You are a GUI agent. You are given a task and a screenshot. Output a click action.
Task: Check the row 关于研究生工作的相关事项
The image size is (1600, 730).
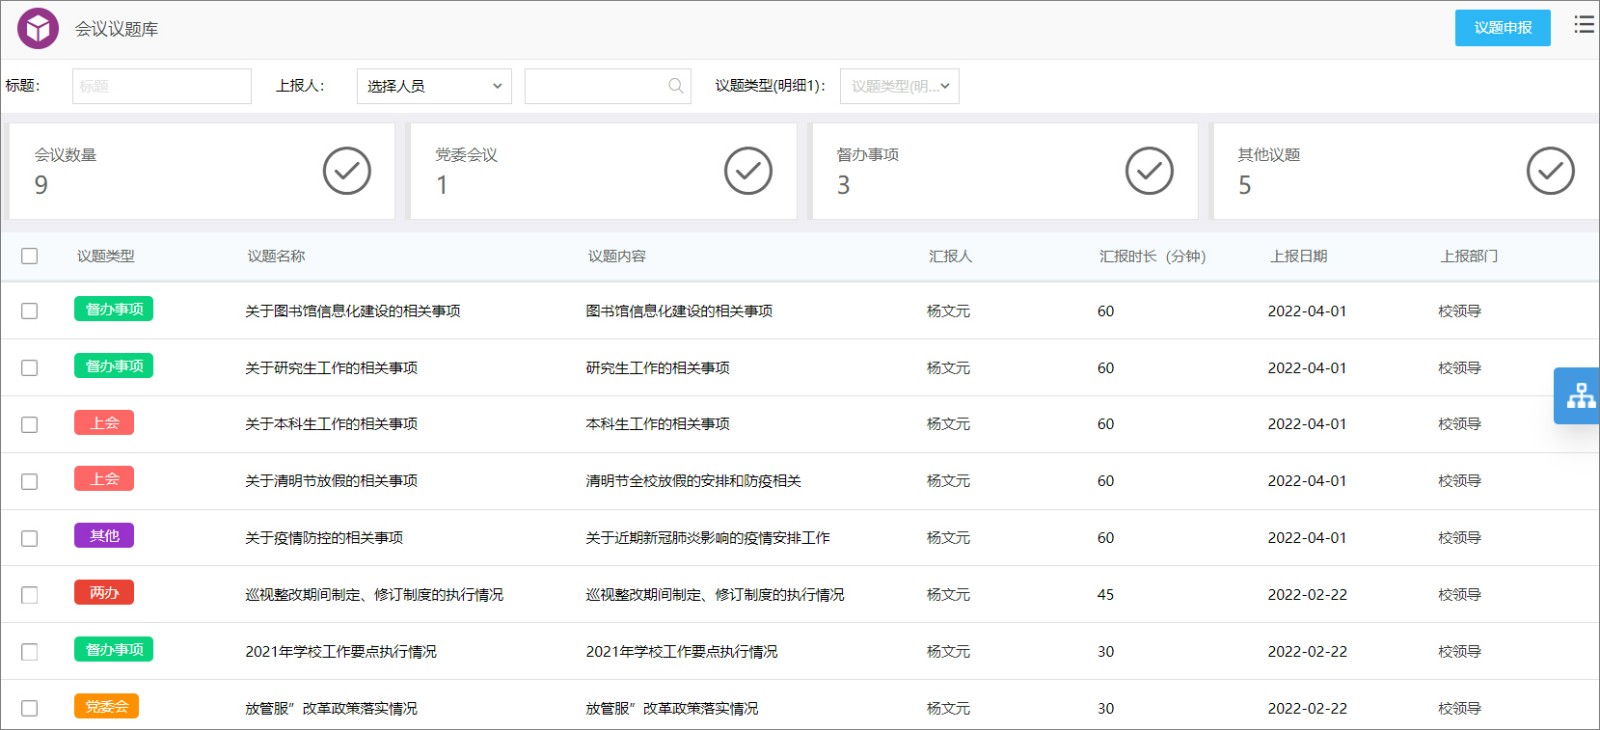30,368
